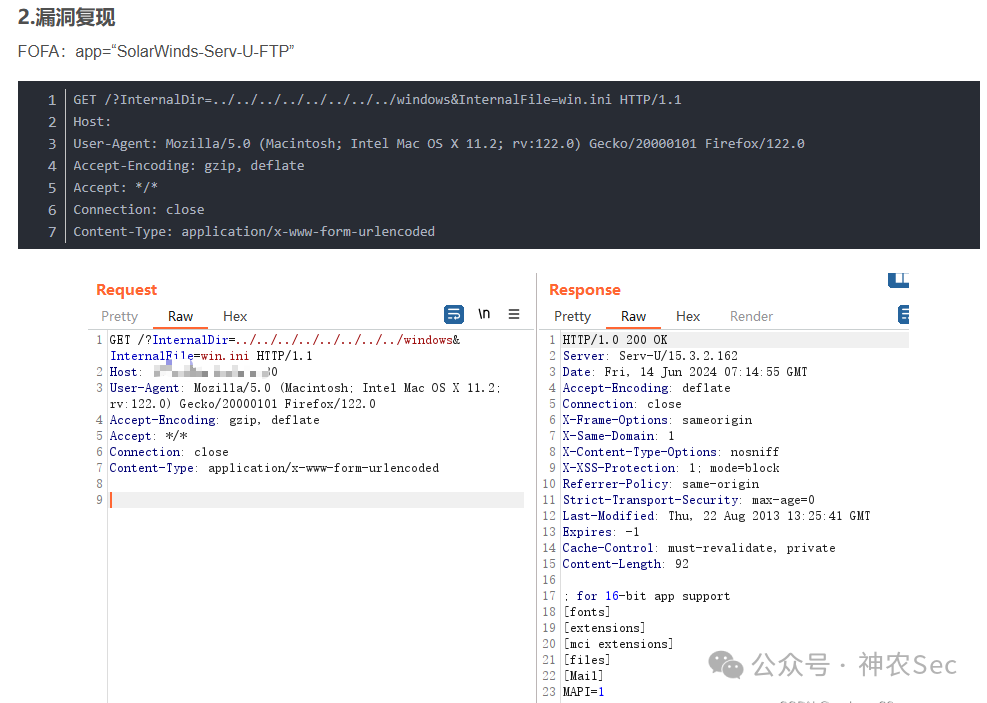Click 'Expires: -1' response line
This screenshot has width=987, height=703.
(601, 532)
